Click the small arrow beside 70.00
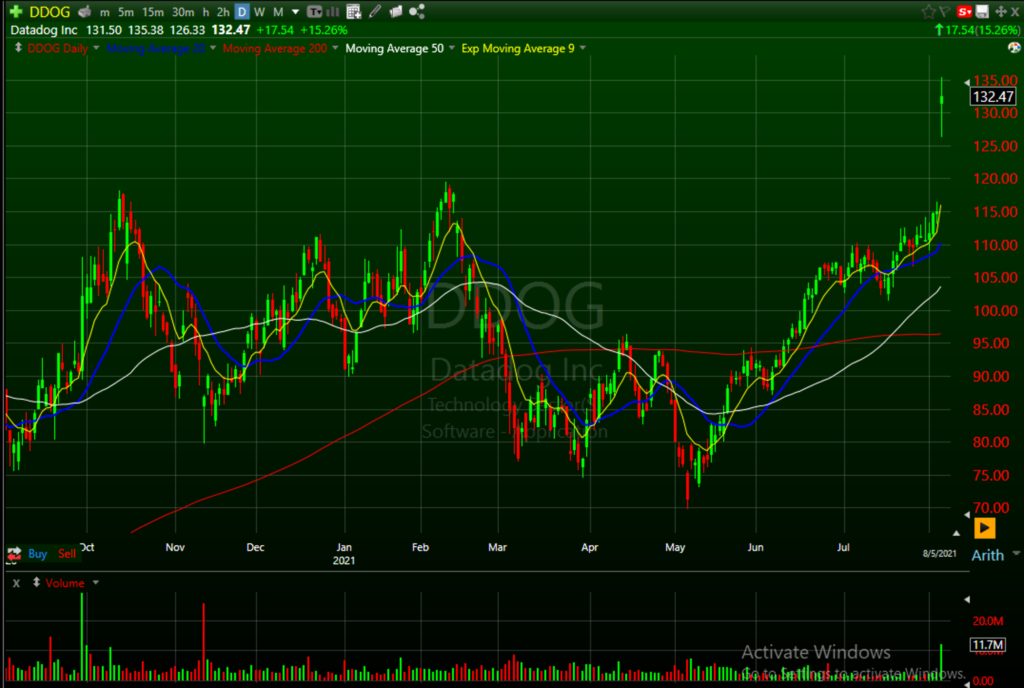1024x688 pixels. tap(967, 514)
